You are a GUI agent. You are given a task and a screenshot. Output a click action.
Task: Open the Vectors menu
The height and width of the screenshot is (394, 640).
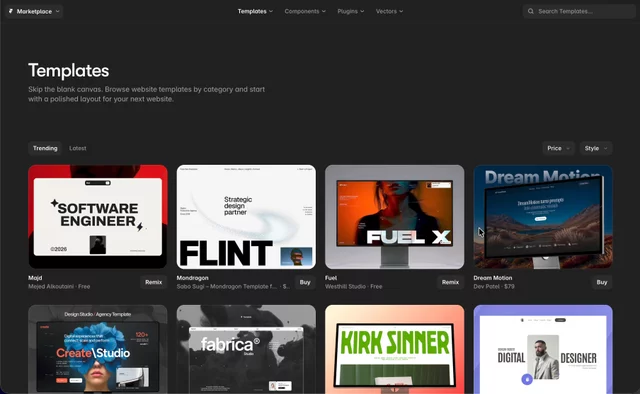(x=389, y=11)
